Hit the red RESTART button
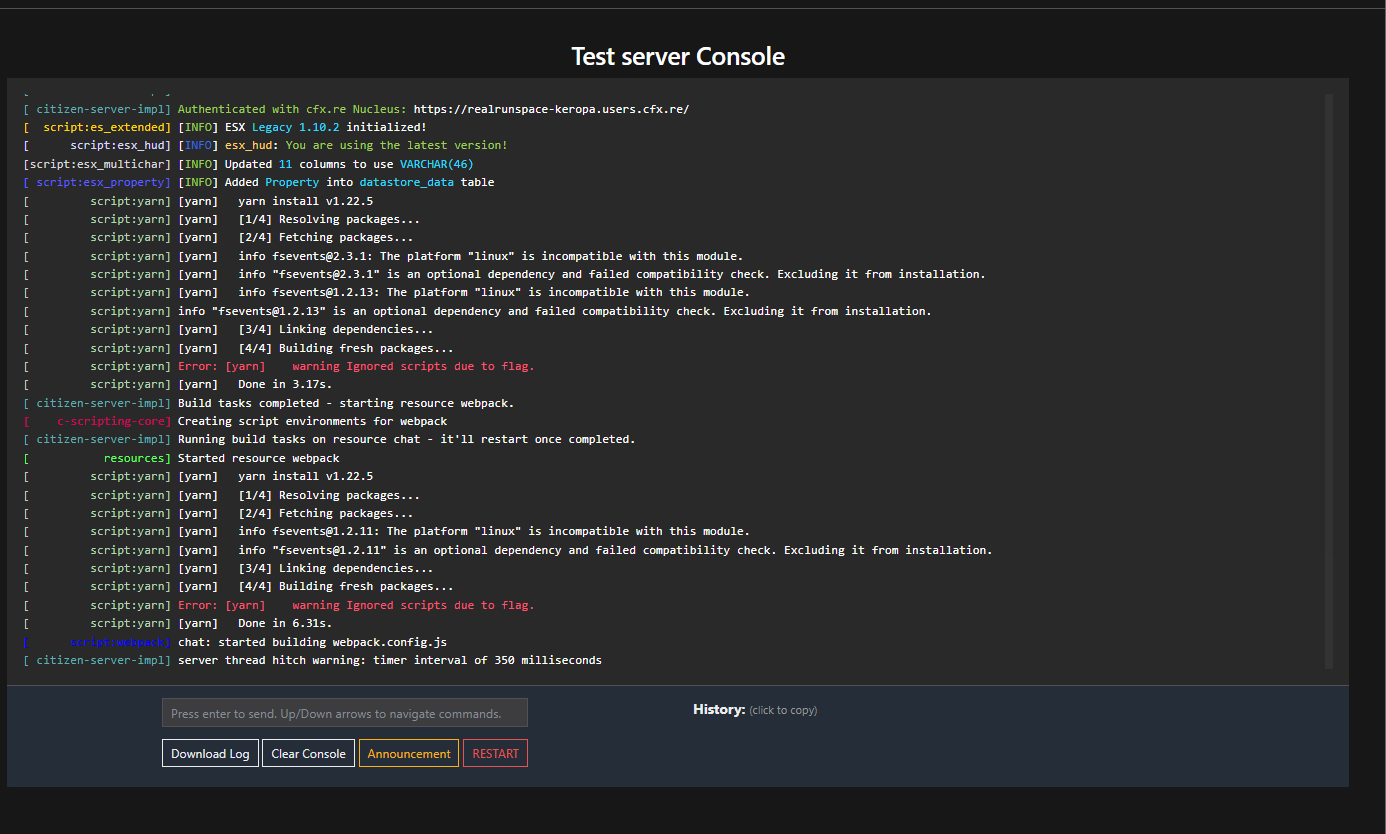This screenshot has height=834, width=1386. (x=495, y=754)
